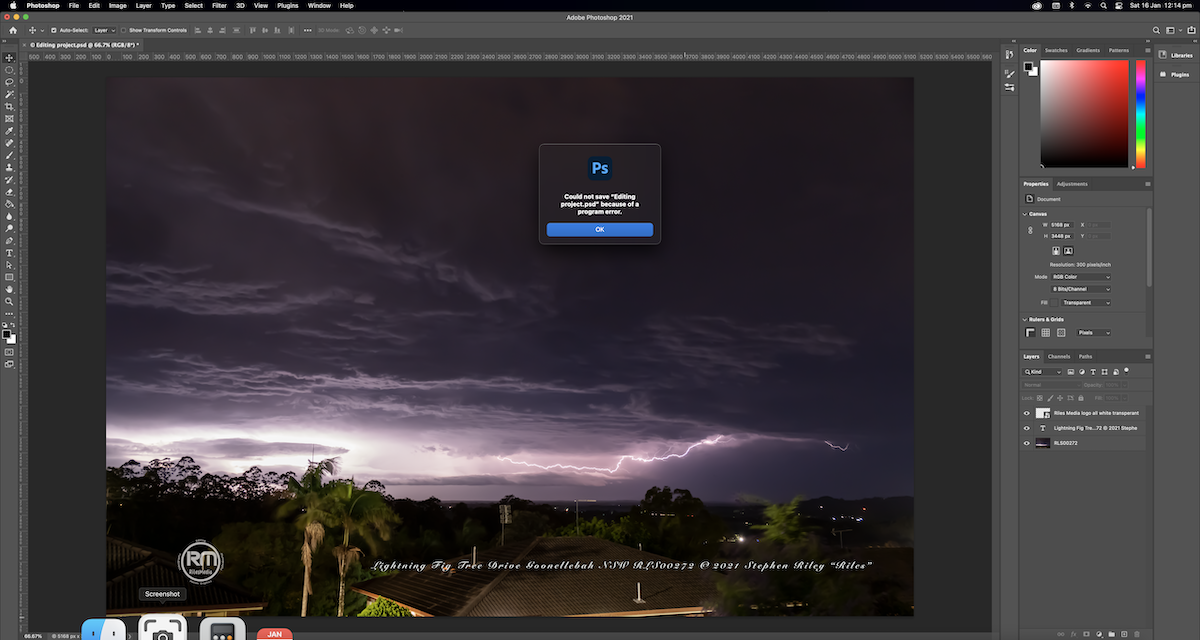Viewport: 1200px width, 640px height.
Task: Collapse the Canvas section in Properties
Action: (x=1024, y=214)
